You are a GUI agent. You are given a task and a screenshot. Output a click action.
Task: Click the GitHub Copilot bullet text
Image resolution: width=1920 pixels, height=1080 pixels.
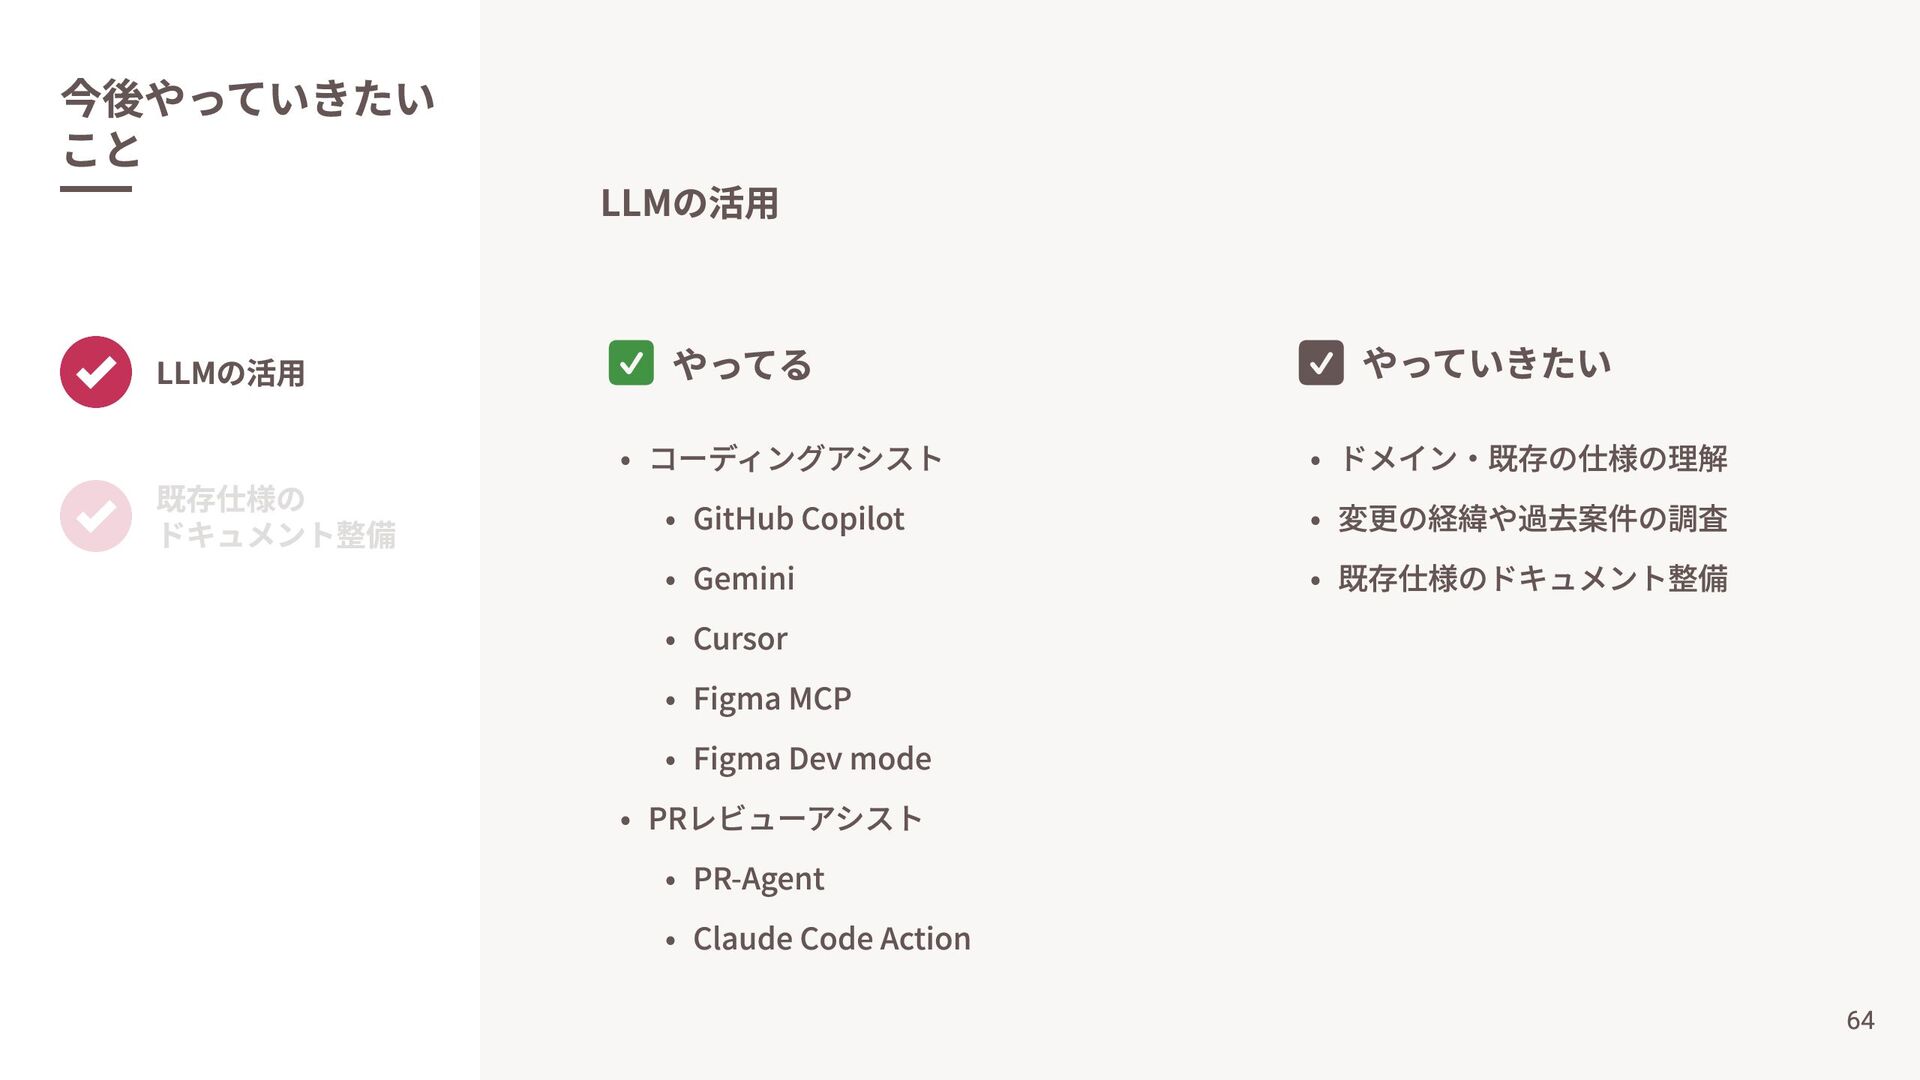[798, 519]
